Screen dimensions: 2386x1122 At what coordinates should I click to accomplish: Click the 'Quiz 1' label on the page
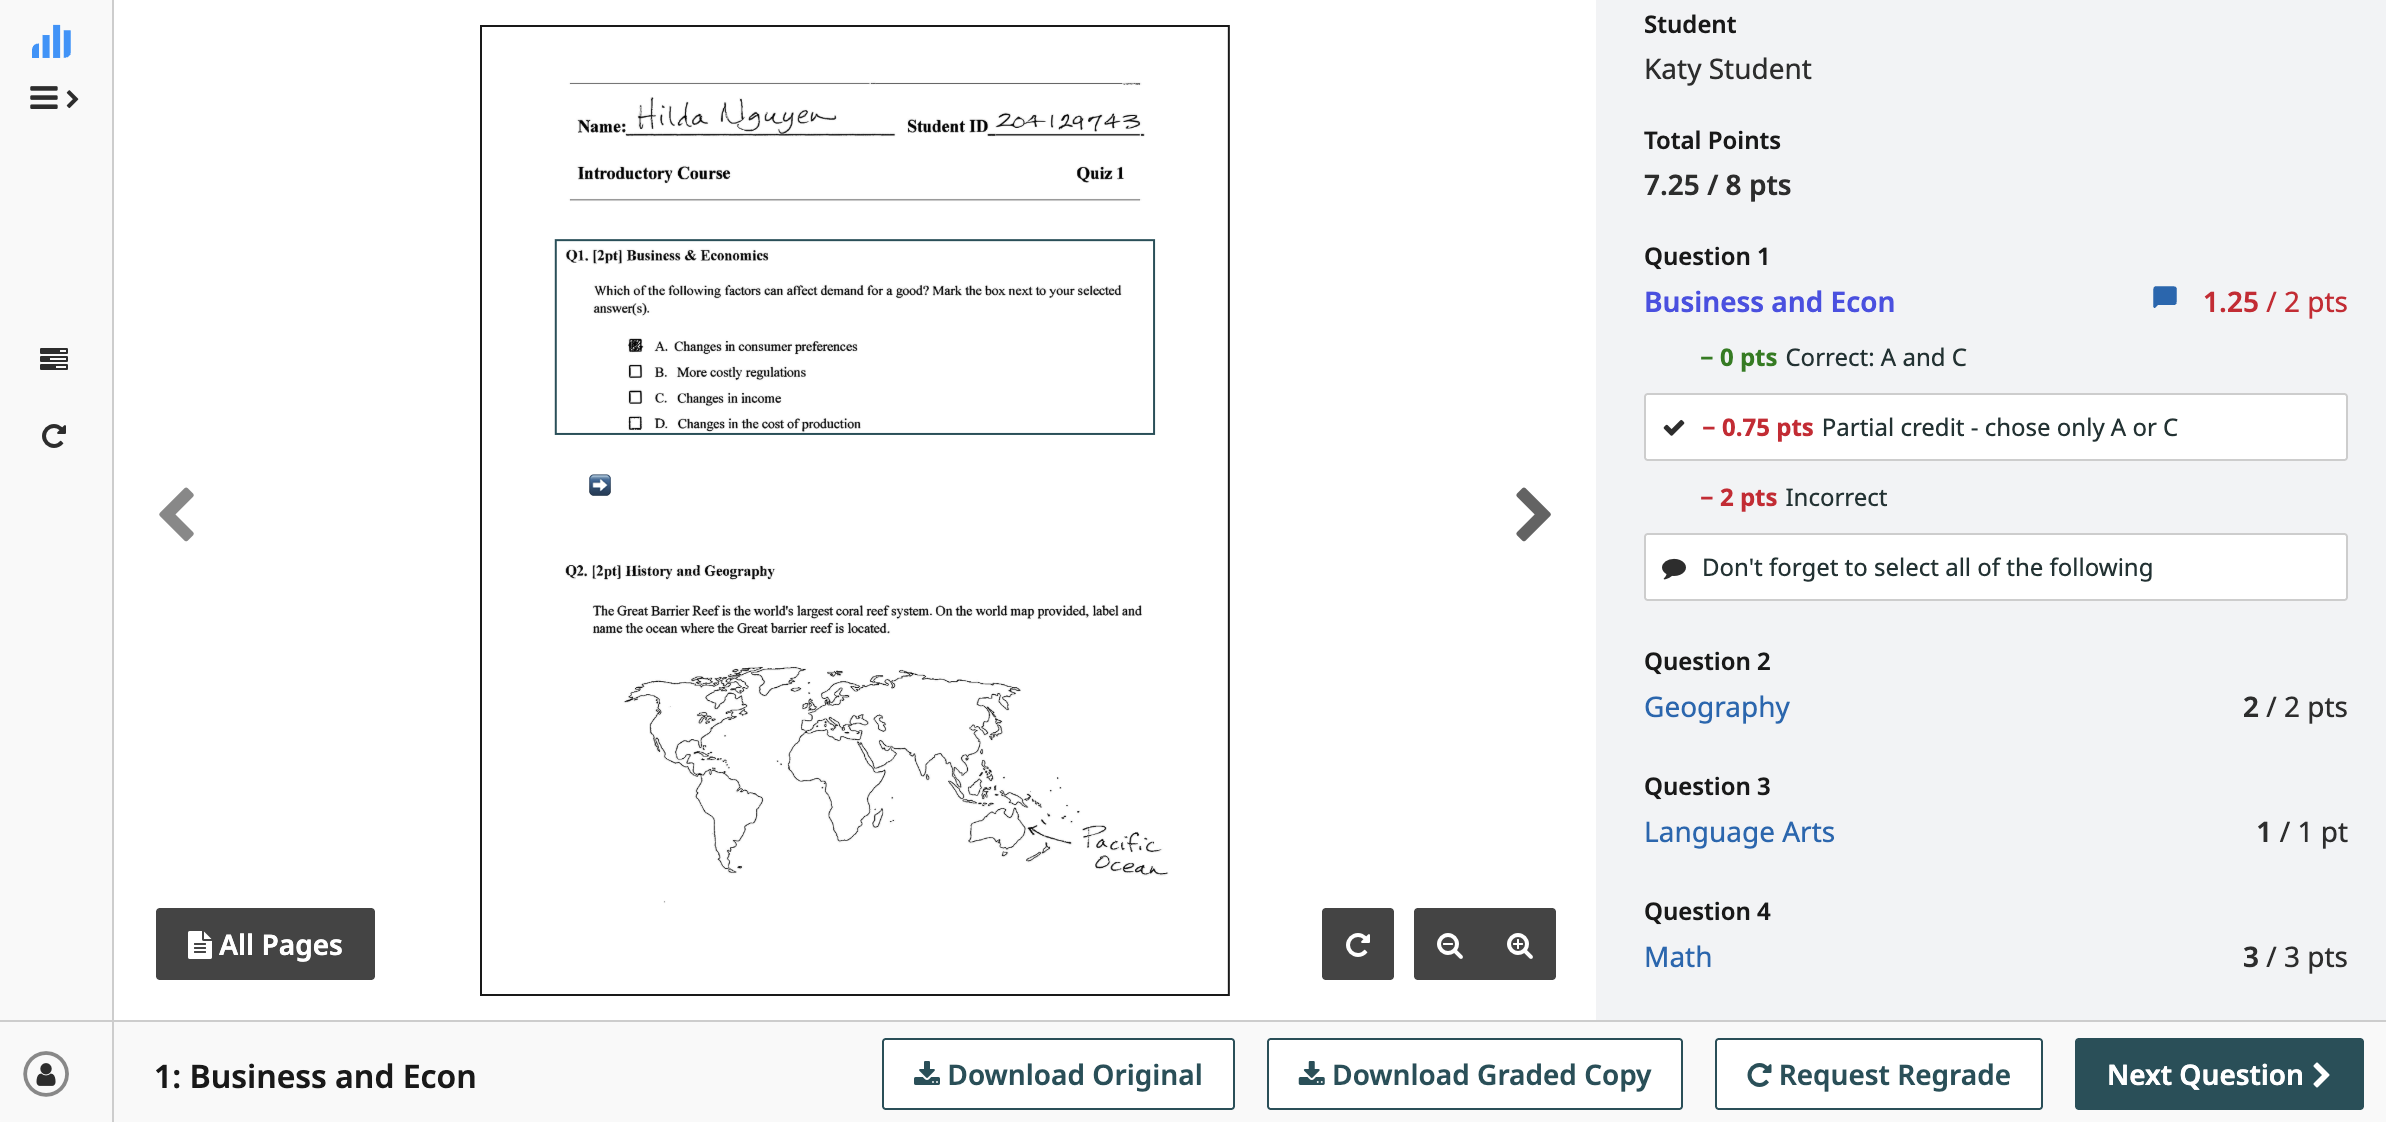click(1100, 173)
